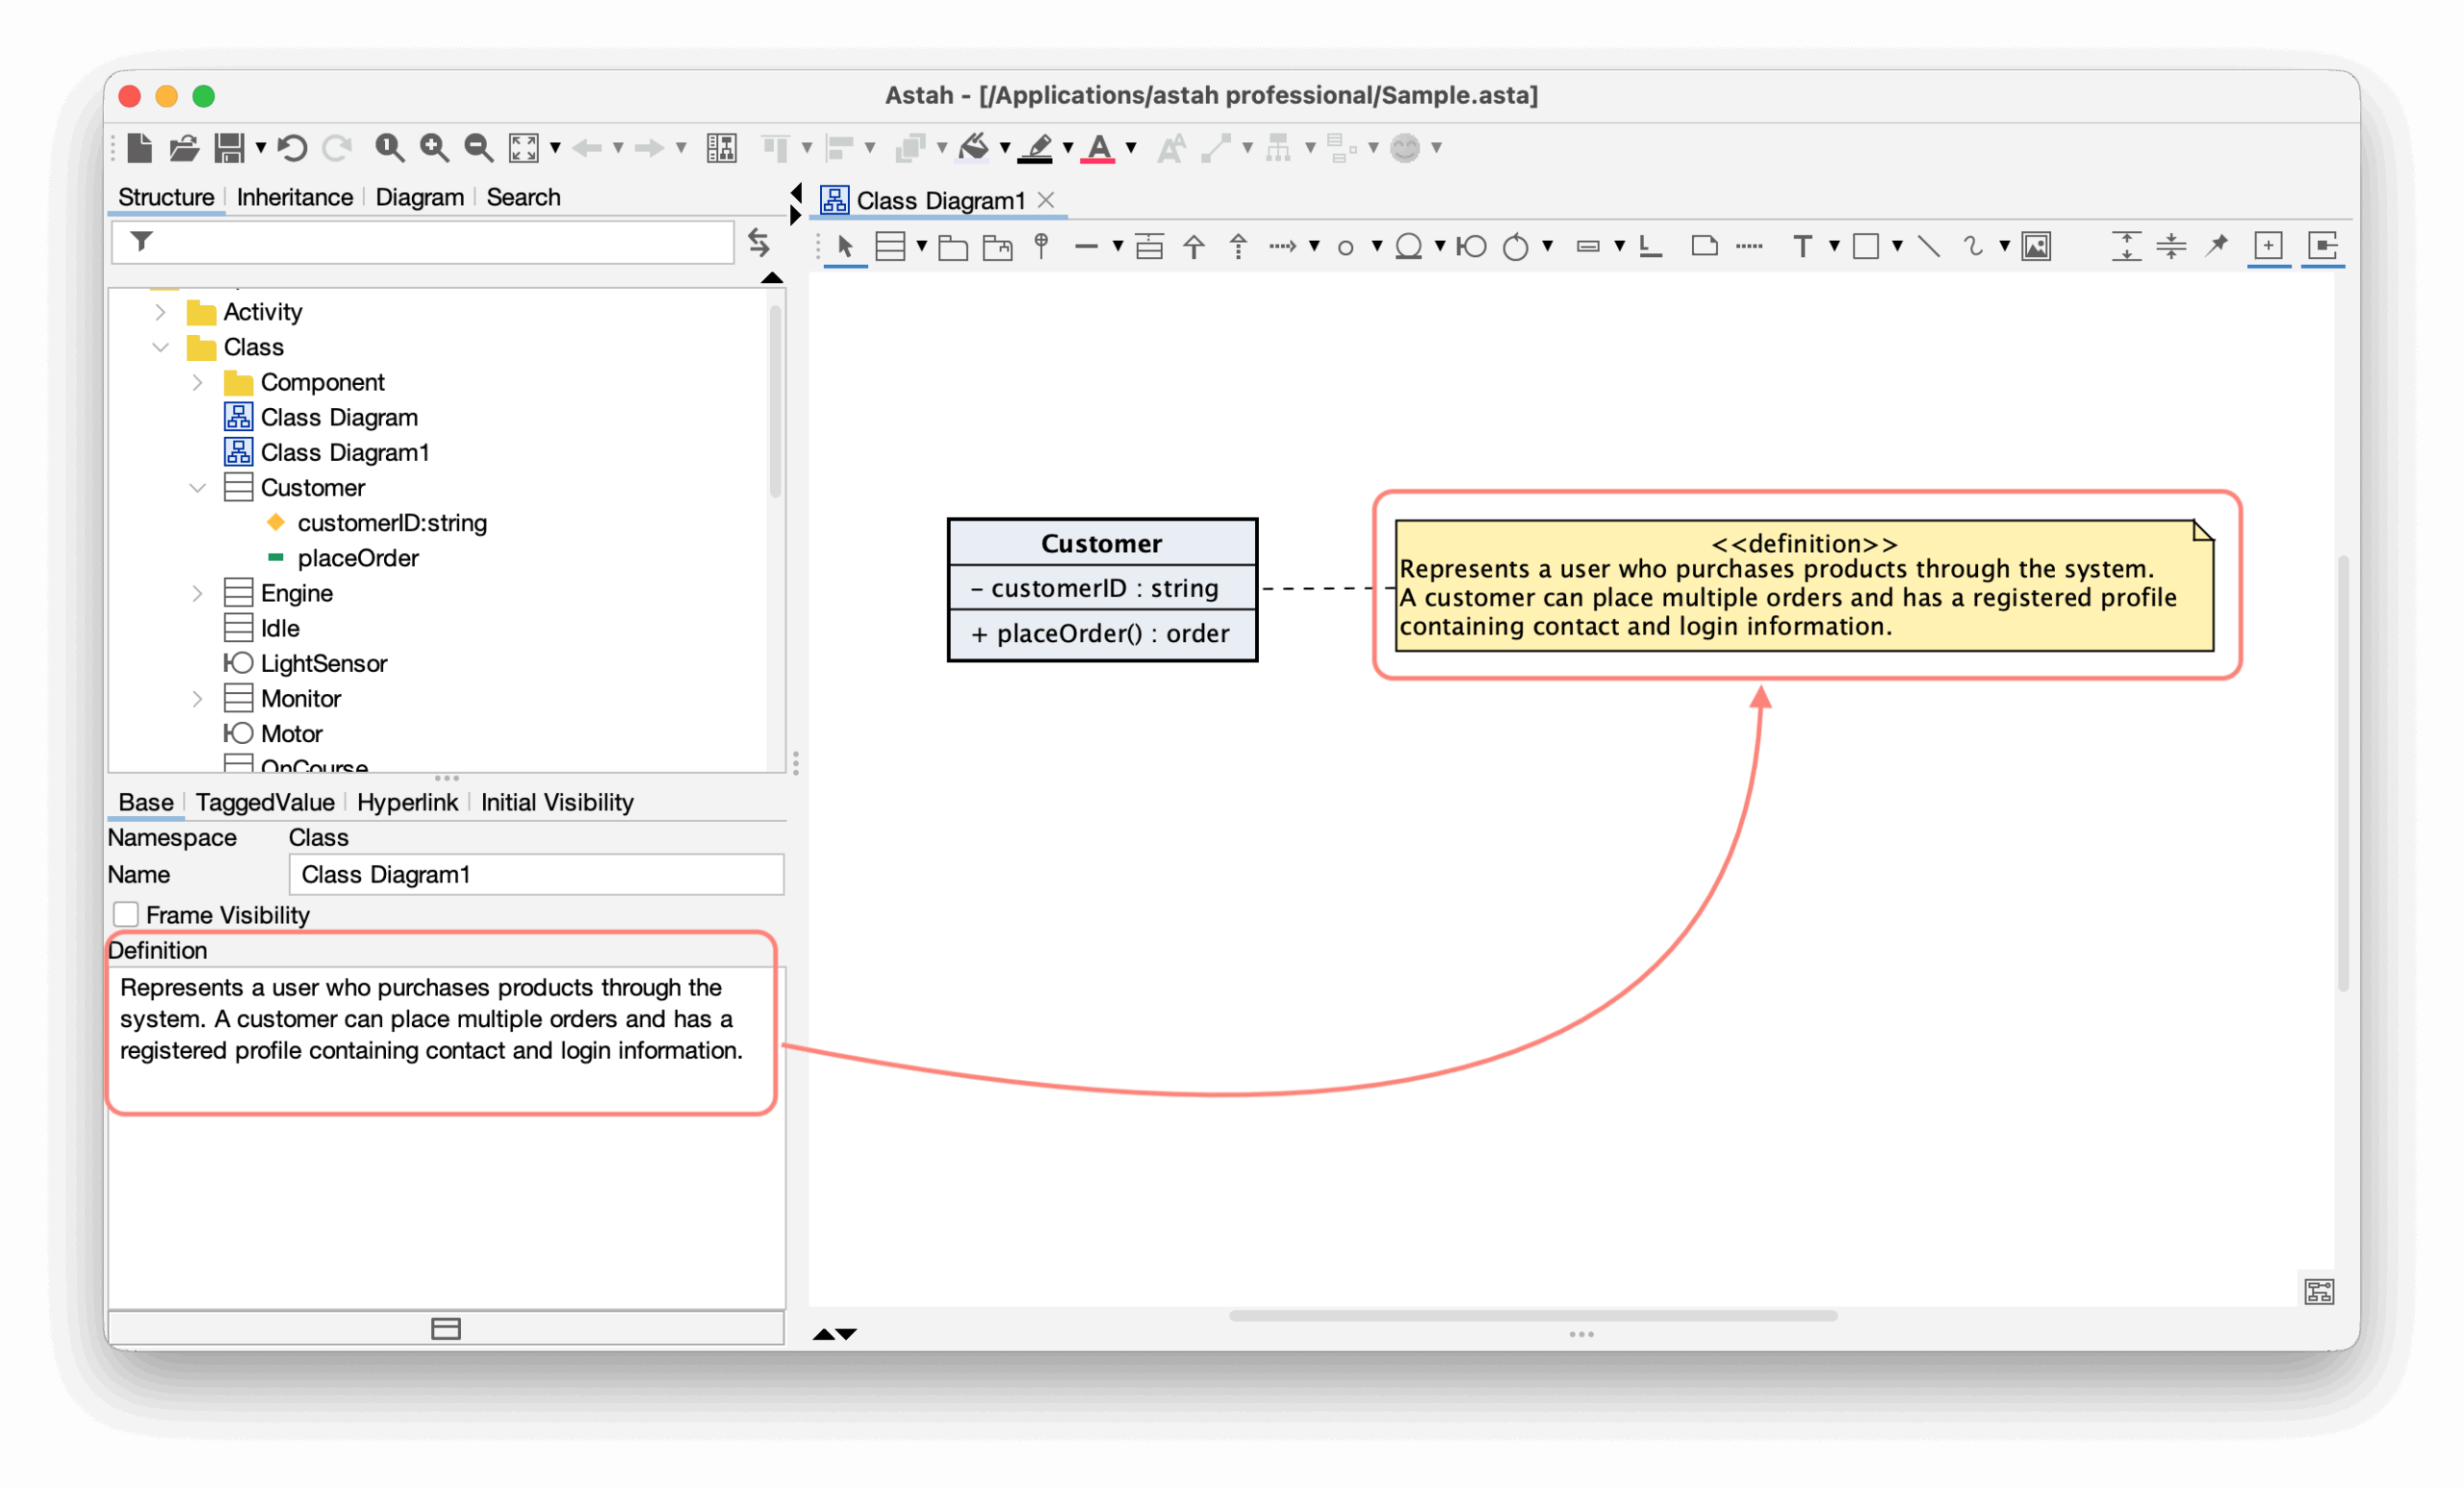The width and height of the screenshot is (2464, 1488).
Task: Enable the Frame Visibility checkbox
Action: [x=126, y=913]
